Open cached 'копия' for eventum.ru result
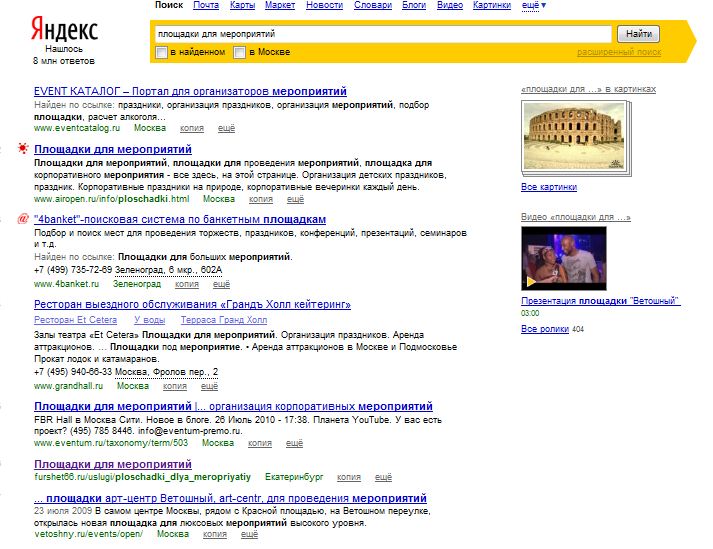 point(260,443)
